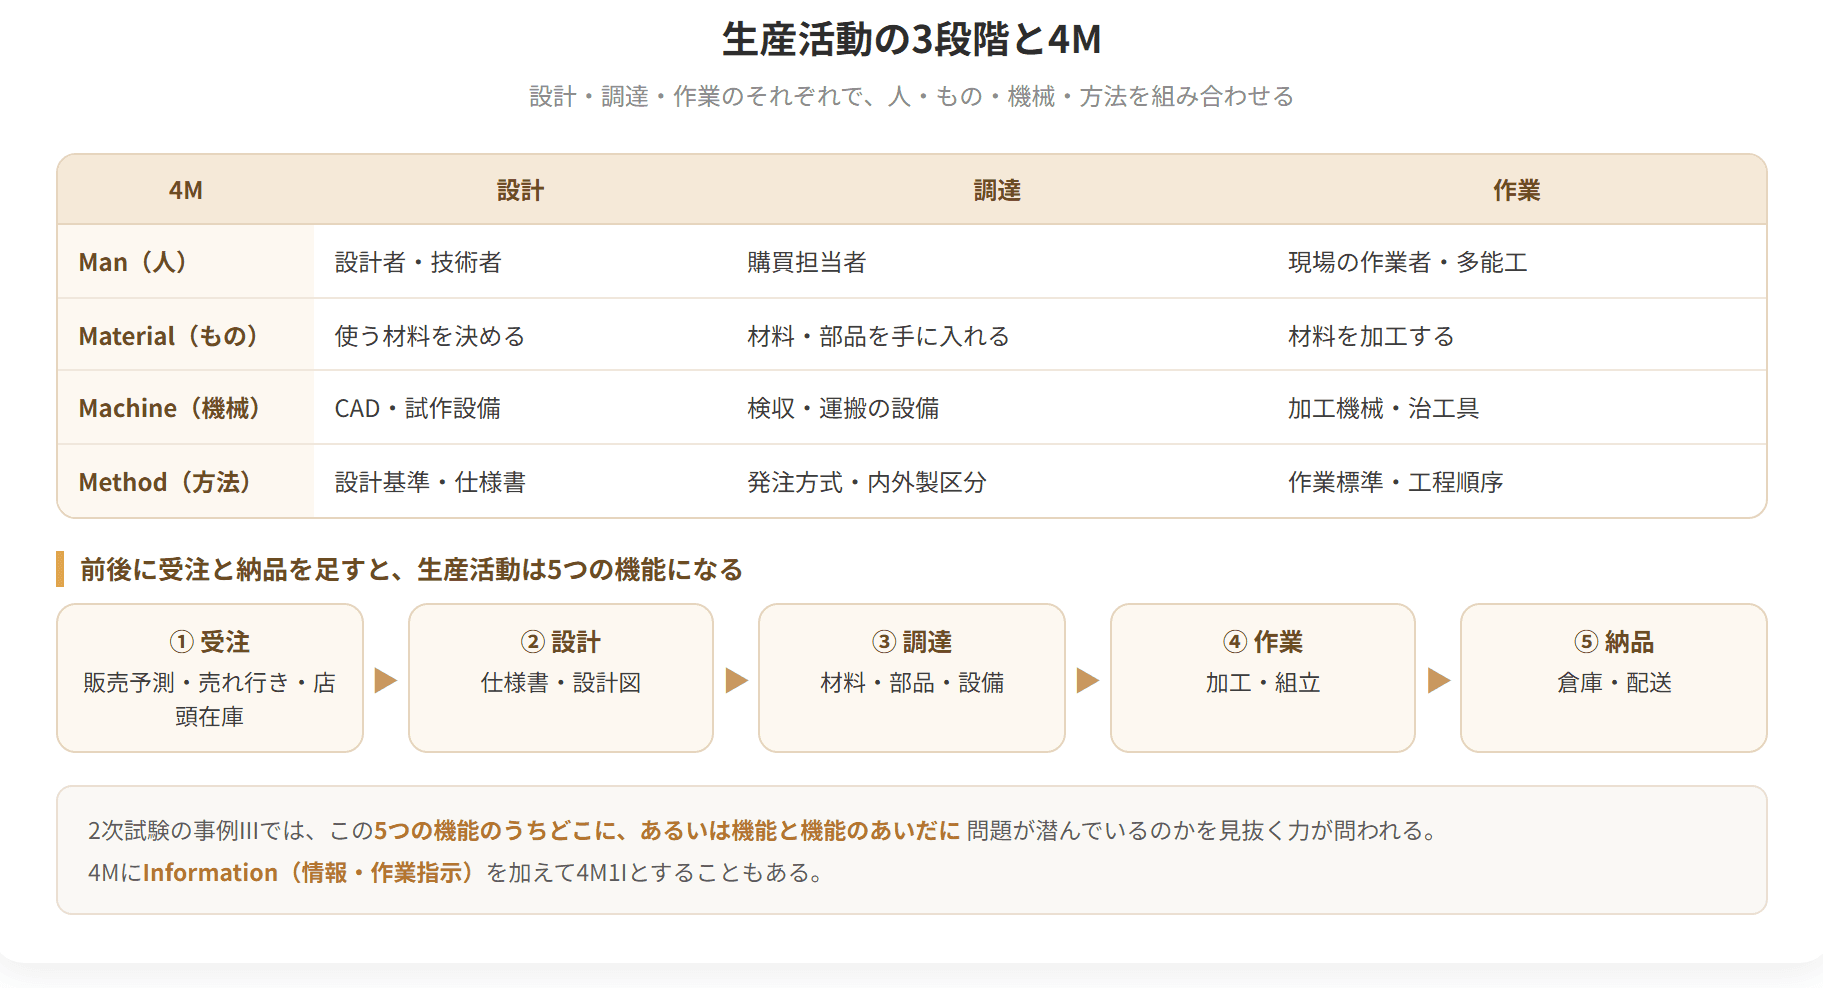Select the ⑤ 納品 step card

[x=1614, y=678]
